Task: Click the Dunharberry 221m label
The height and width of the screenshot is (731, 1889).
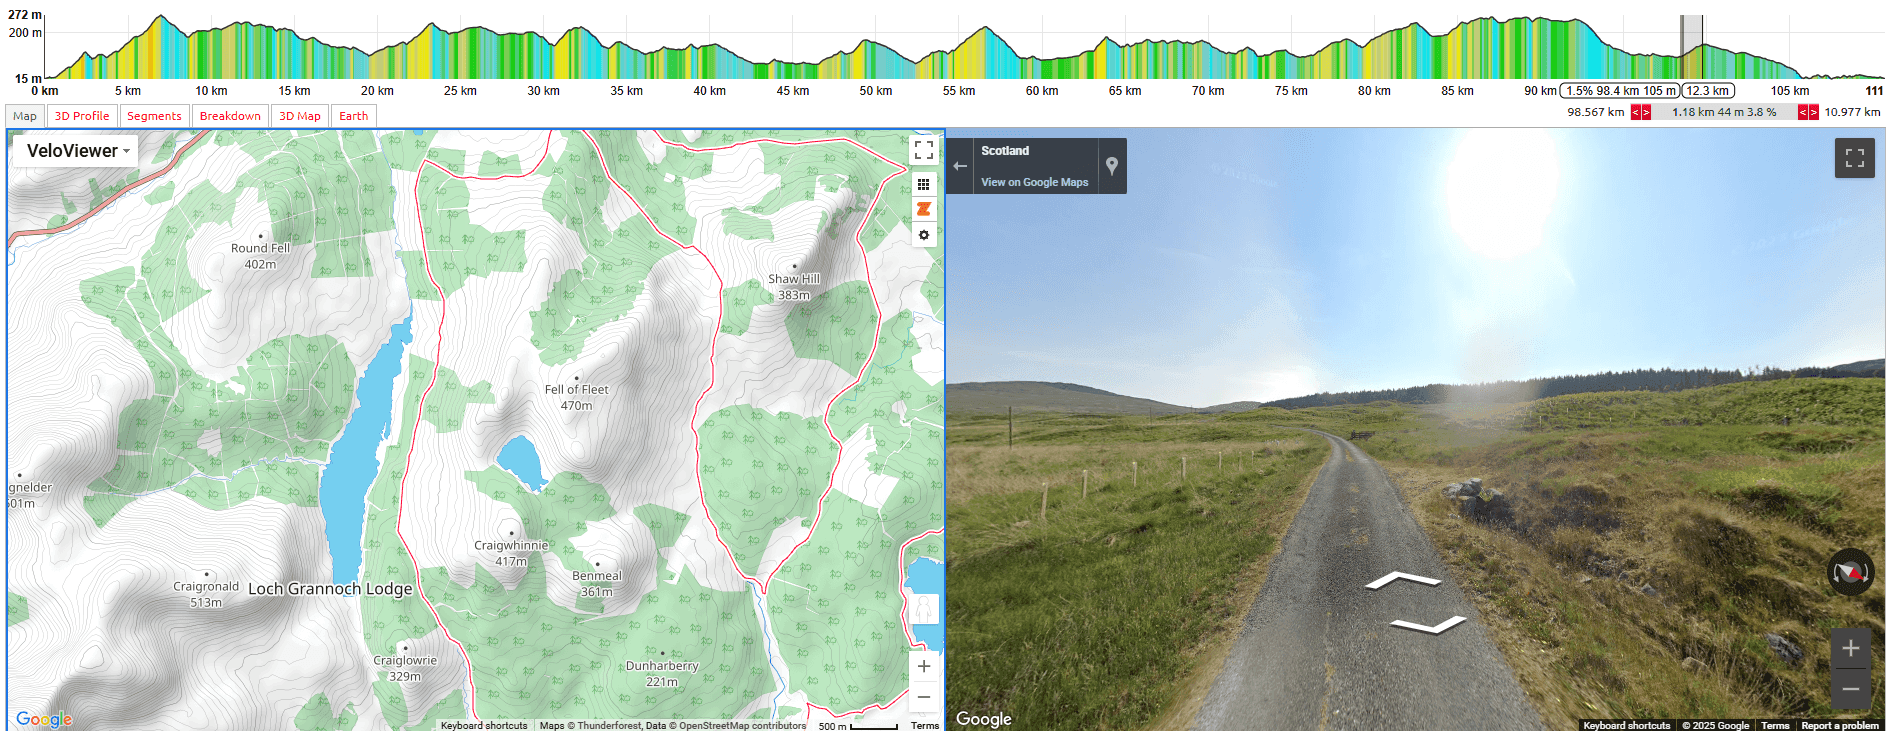Action: pos(662,673)
